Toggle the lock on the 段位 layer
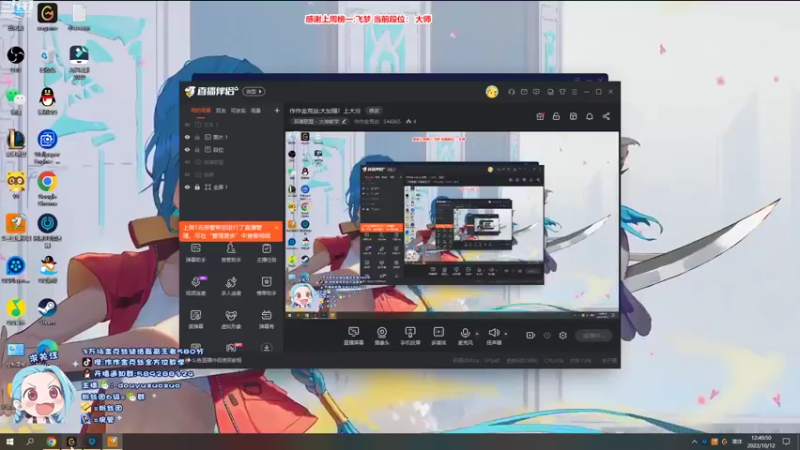Viewport: 800px width, 450px height. pyautogui.click(x=197, y=149)
